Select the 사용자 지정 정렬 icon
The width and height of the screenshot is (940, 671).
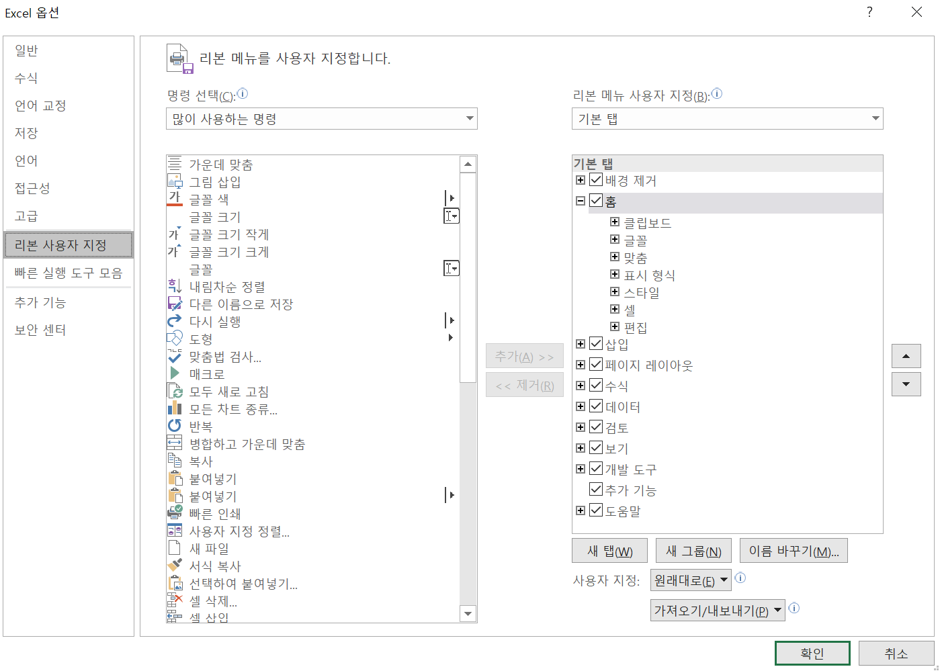174,531
